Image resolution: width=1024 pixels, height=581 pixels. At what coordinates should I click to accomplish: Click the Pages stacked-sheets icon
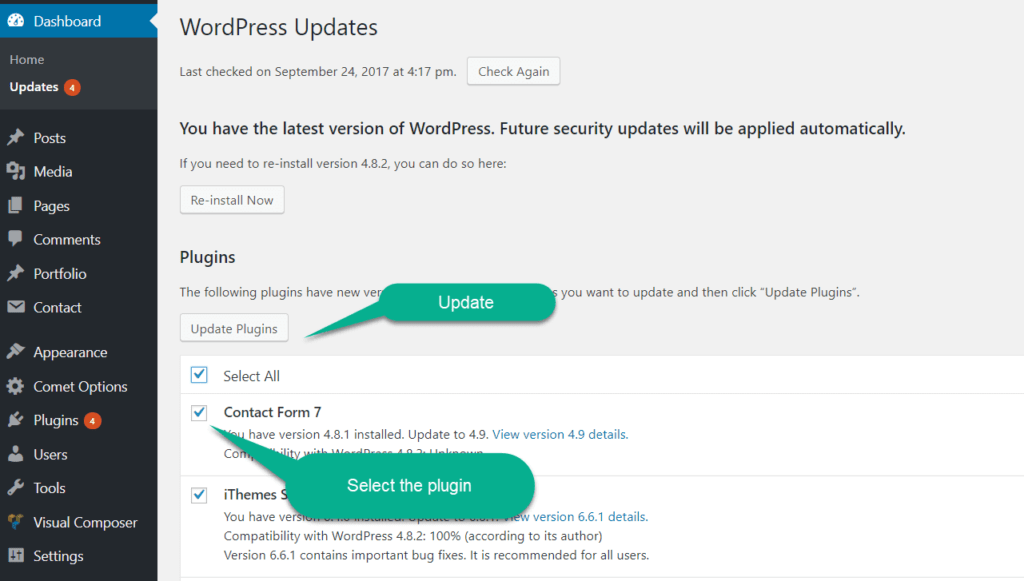(x=16, y=206)
